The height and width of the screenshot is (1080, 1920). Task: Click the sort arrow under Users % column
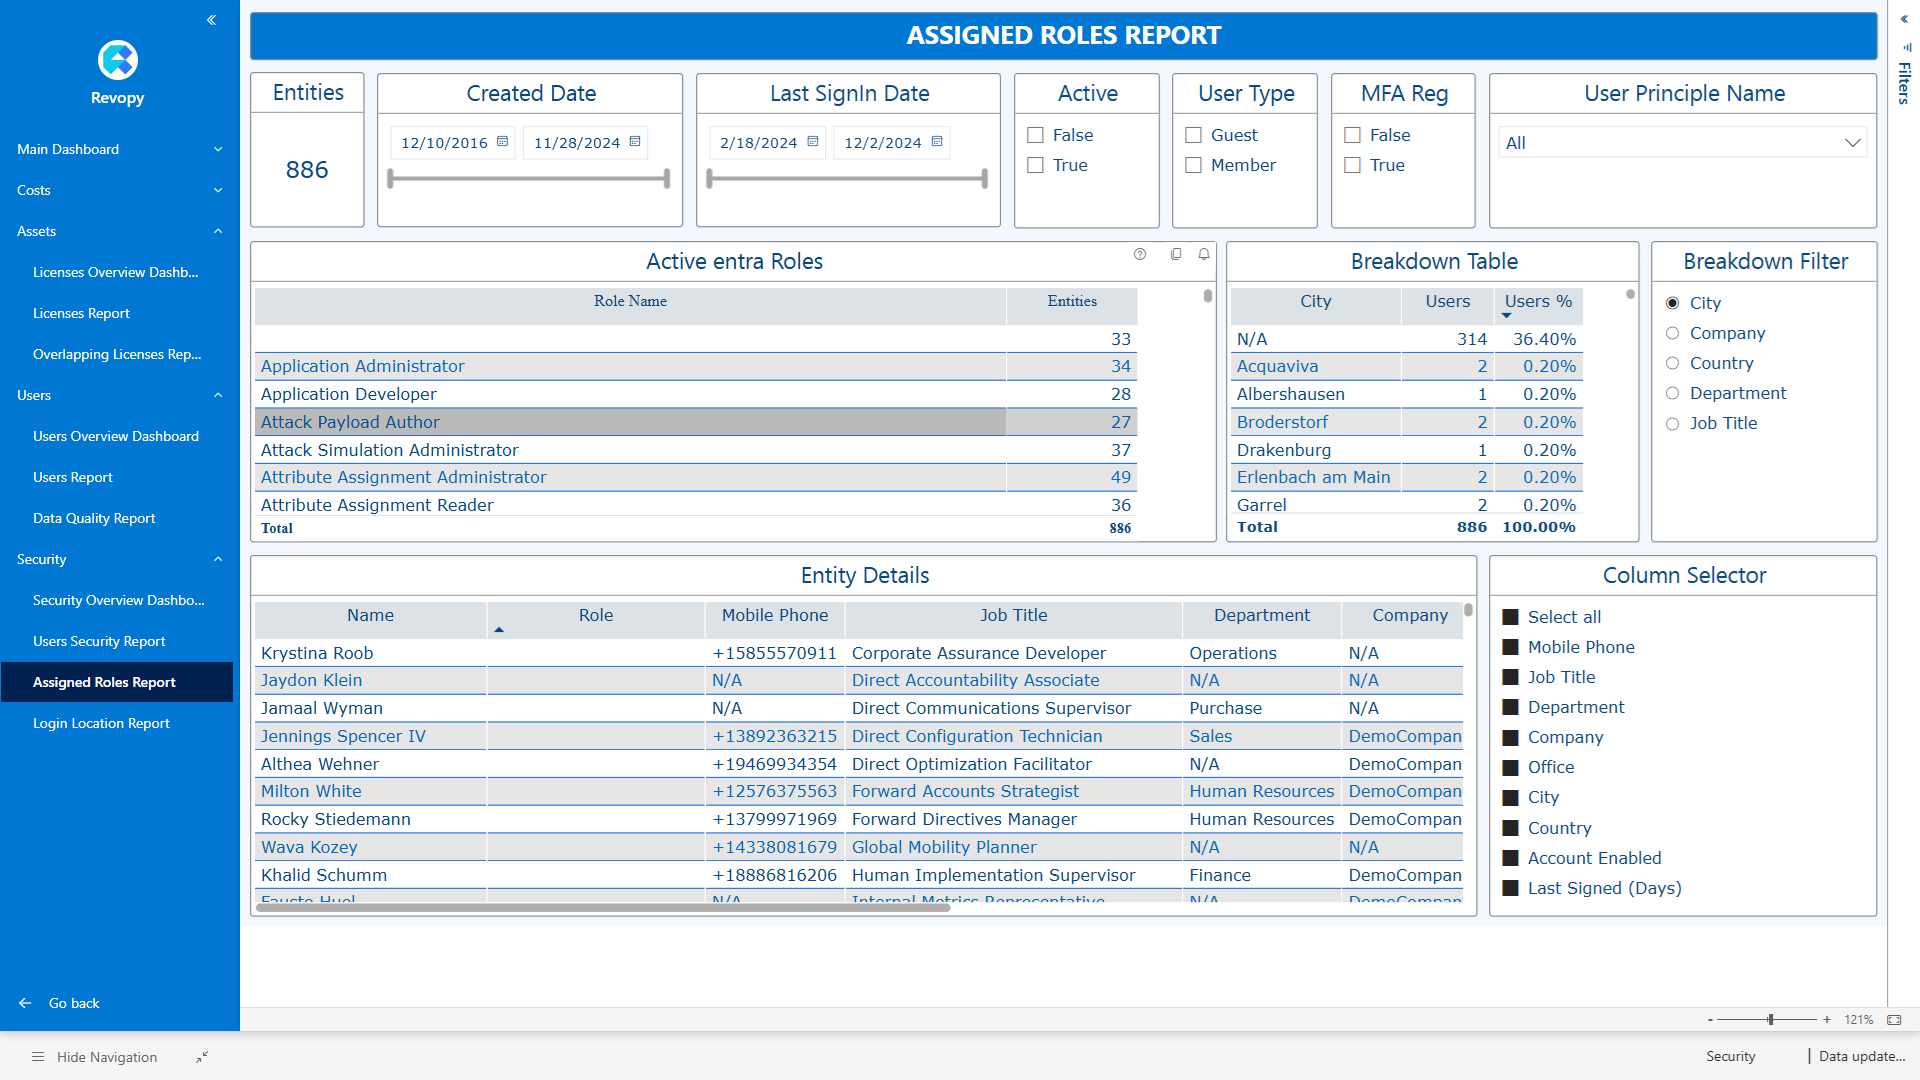1506,316
